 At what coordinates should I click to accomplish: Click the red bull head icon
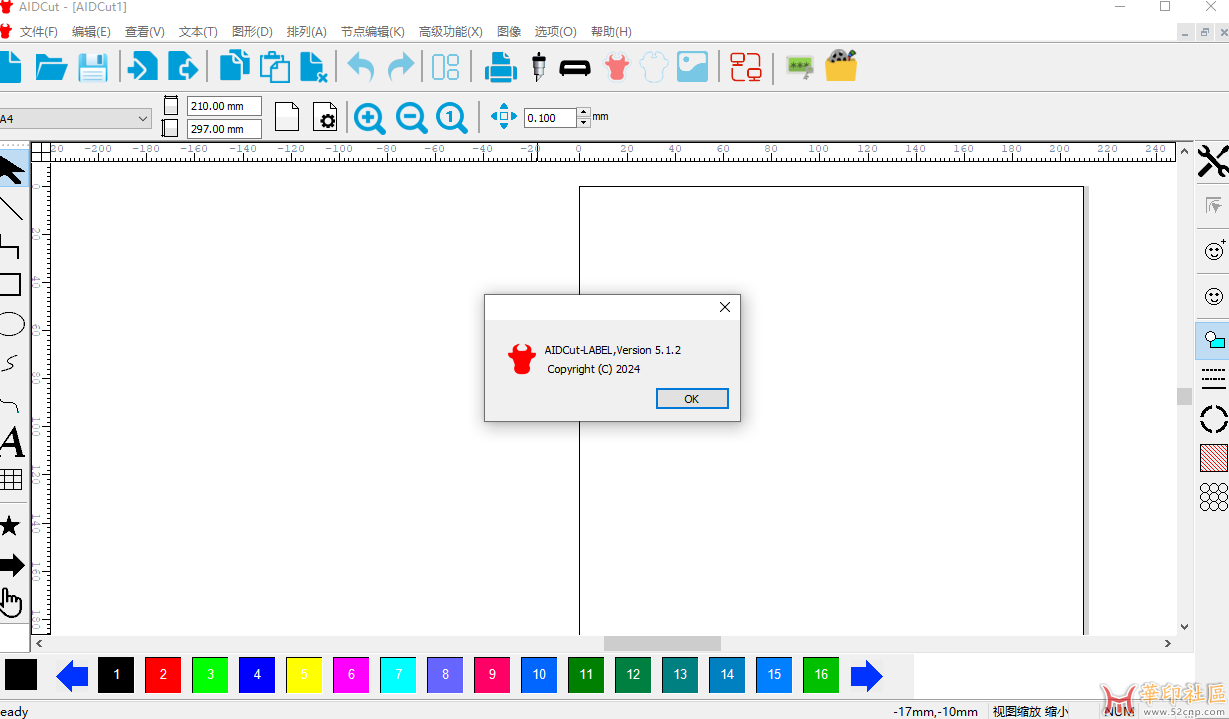click(616, 67)
